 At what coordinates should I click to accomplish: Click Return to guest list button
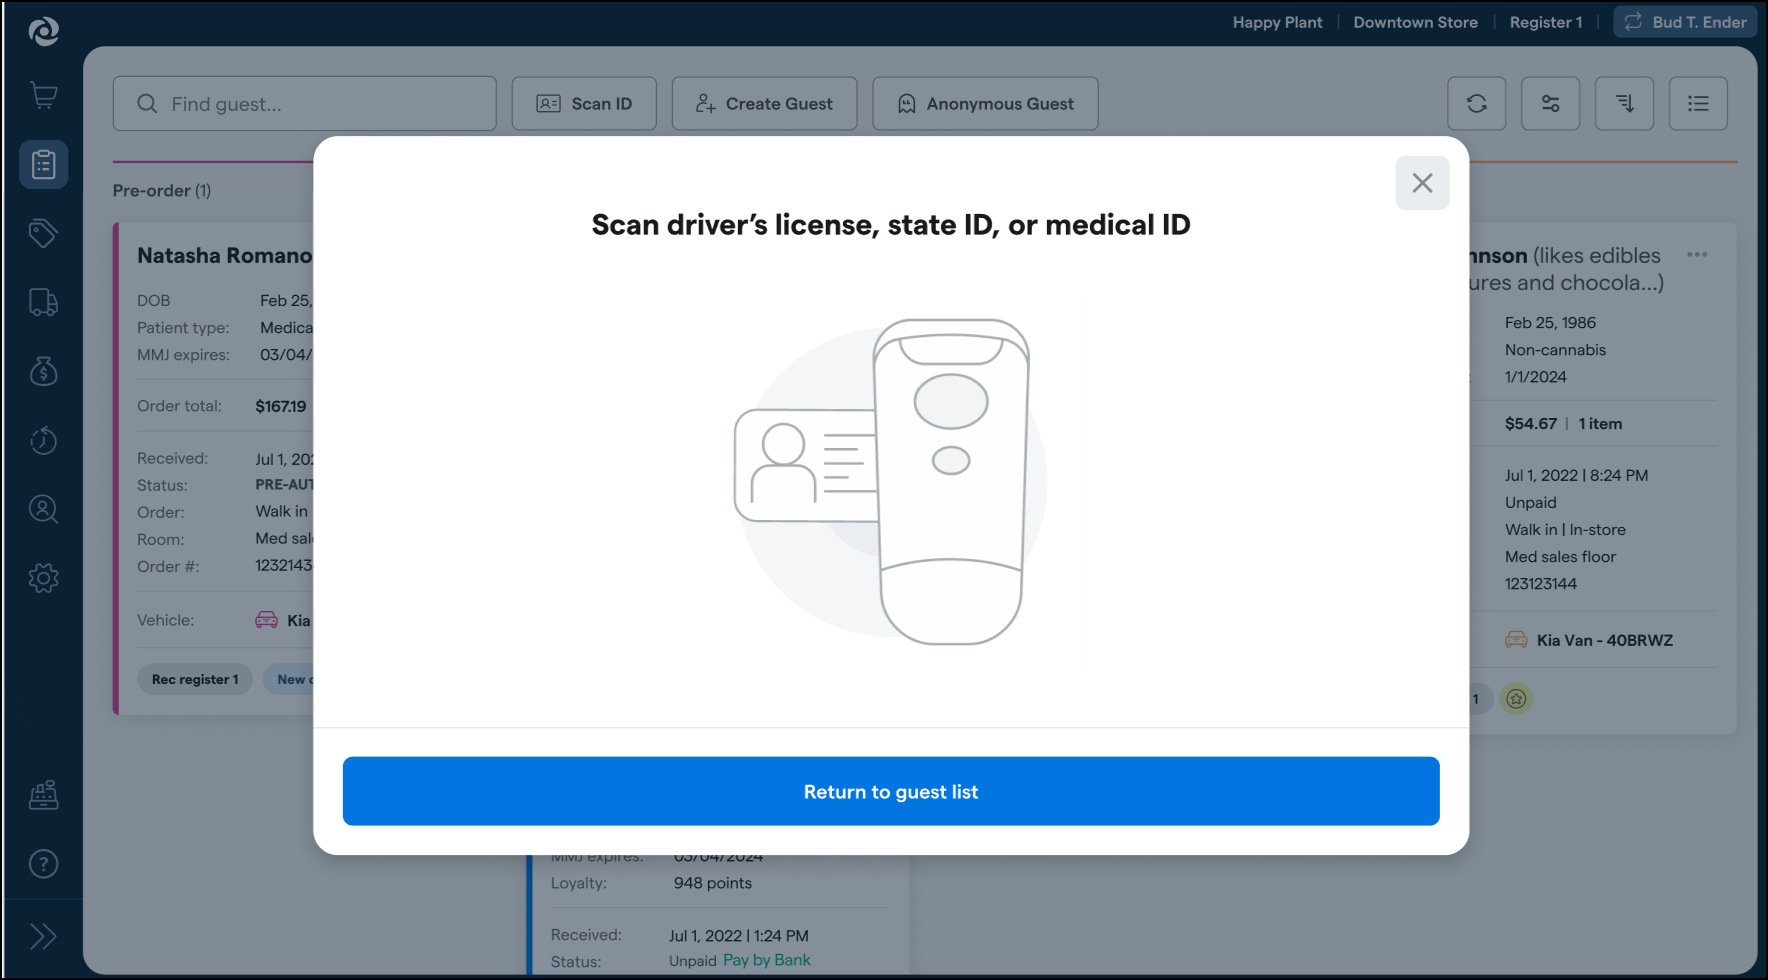[x=891, y=791]
